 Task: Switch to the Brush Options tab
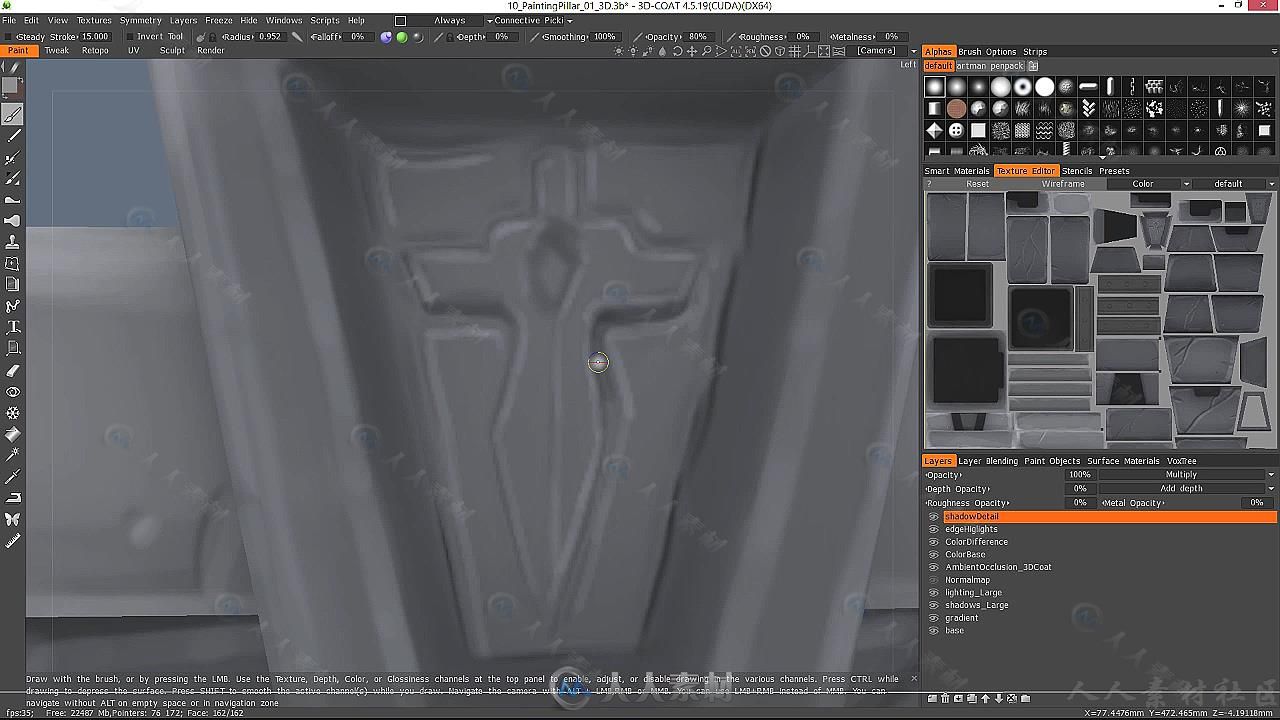[x=987, y=52]
